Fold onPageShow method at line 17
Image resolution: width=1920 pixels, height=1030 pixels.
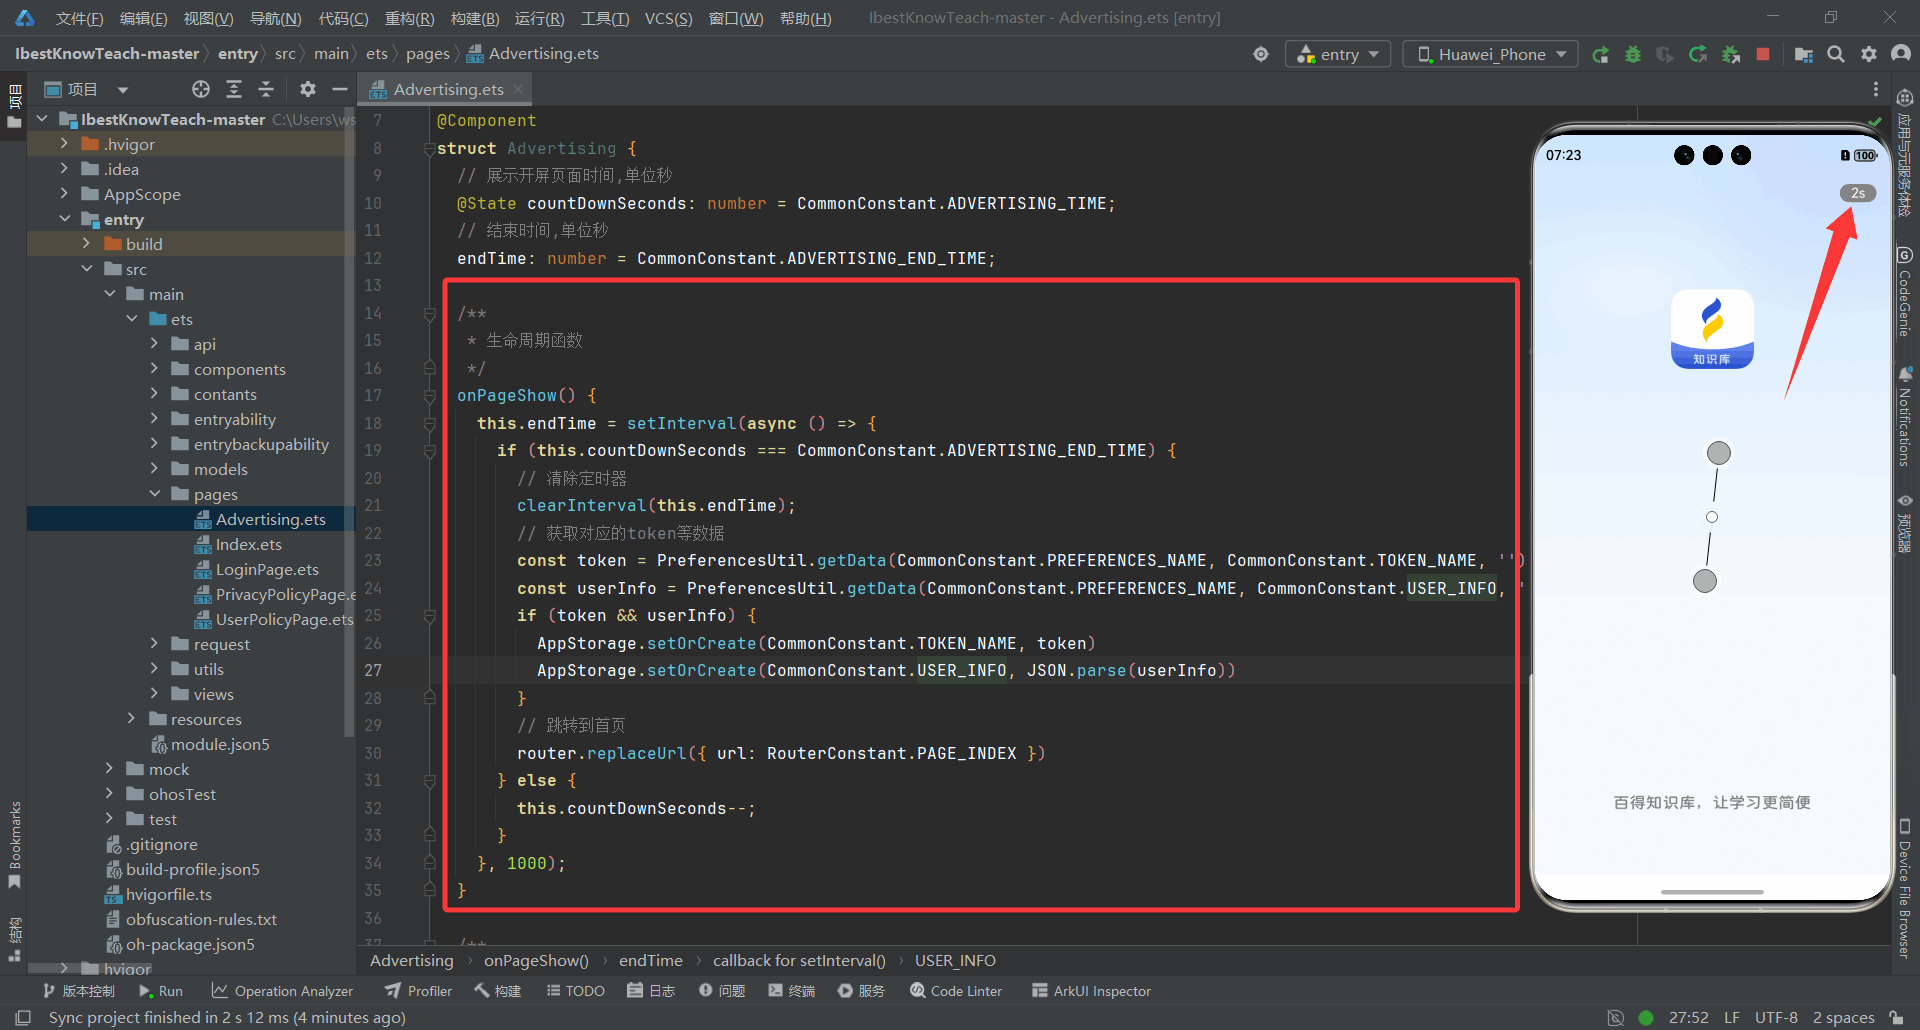click(430, 396)
